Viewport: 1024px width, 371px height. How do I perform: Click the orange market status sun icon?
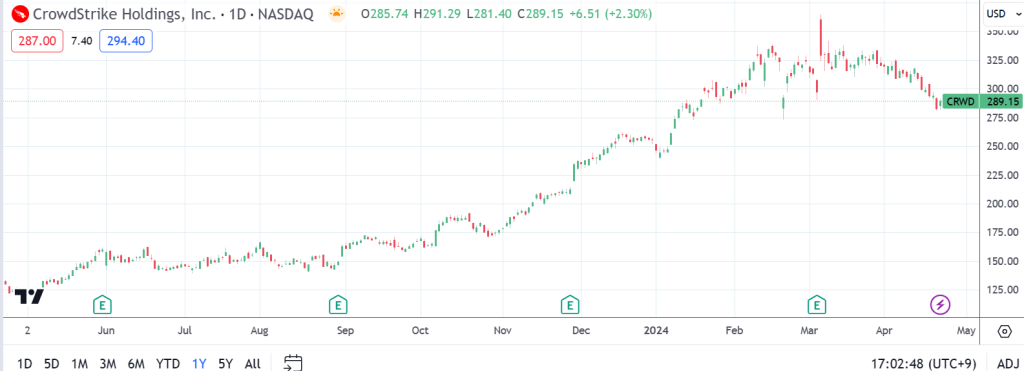coord(336,13)
